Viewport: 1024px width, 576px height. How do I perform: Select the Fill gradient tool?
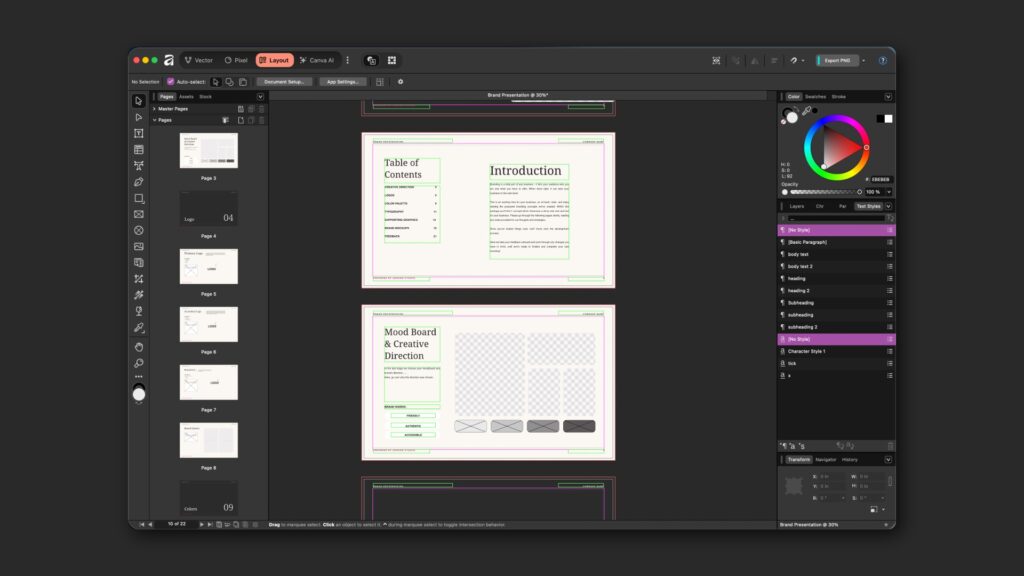coord(138,295)
